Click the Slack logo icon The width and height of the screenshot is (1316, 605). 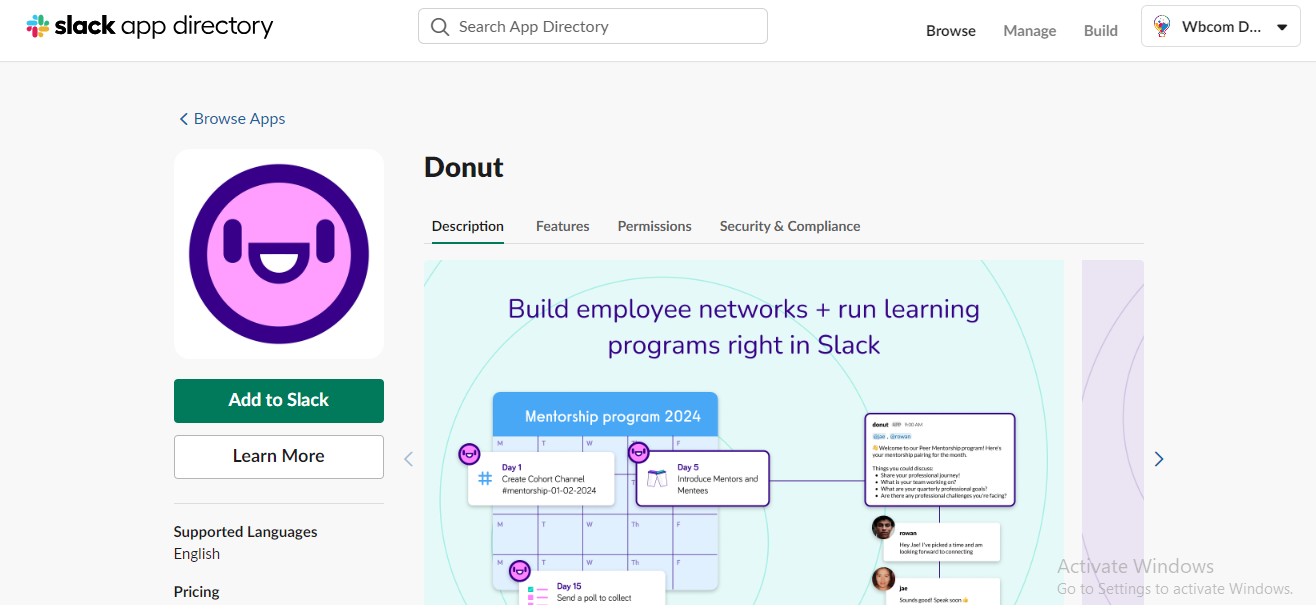pos(38,27)
